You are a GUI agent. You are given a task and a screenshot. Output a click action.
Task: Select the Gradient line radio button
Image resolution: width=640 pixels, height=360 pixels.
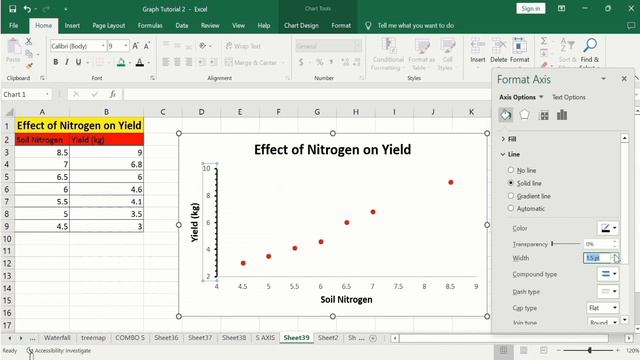pyautogui.click(x=511, y=196)
